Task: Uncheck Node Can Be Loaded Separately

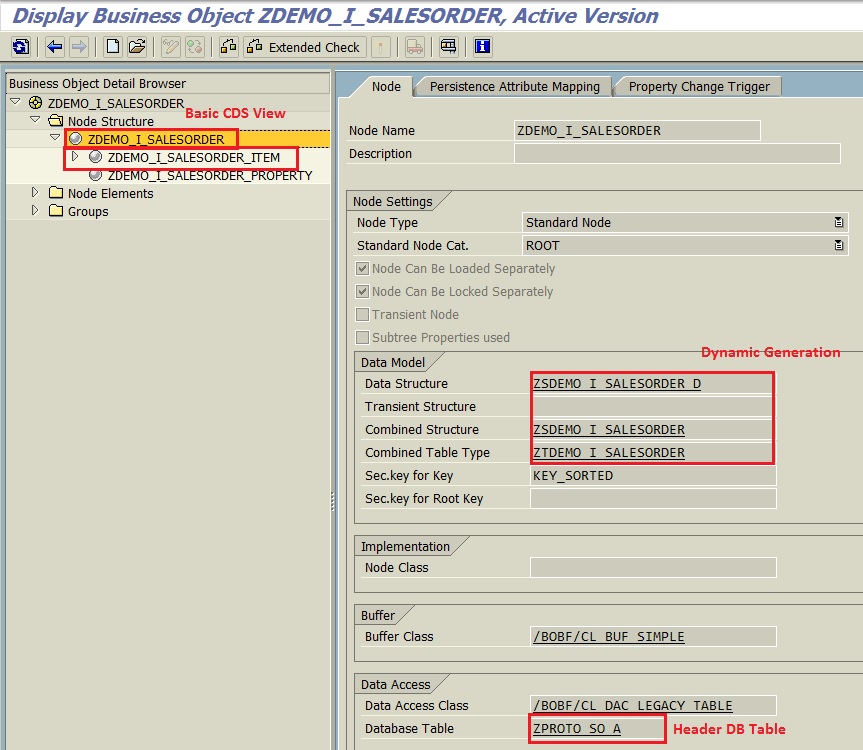Action: [364, 268]
